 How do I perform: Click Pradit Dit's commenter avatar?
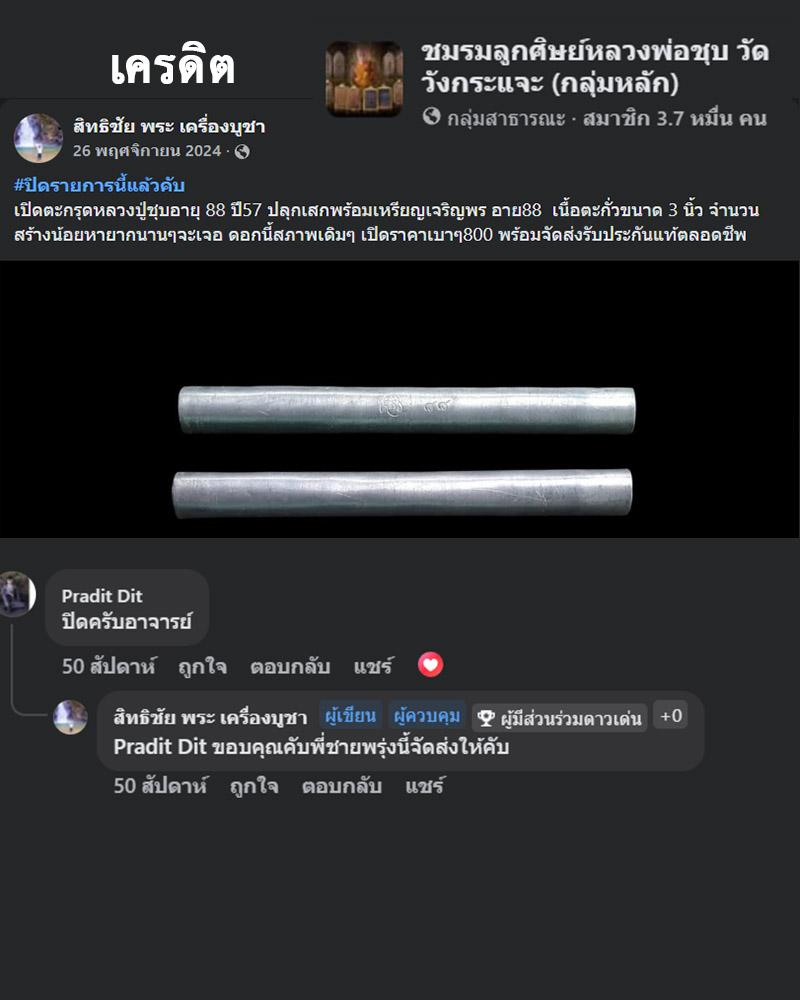(x=17, y=594)
